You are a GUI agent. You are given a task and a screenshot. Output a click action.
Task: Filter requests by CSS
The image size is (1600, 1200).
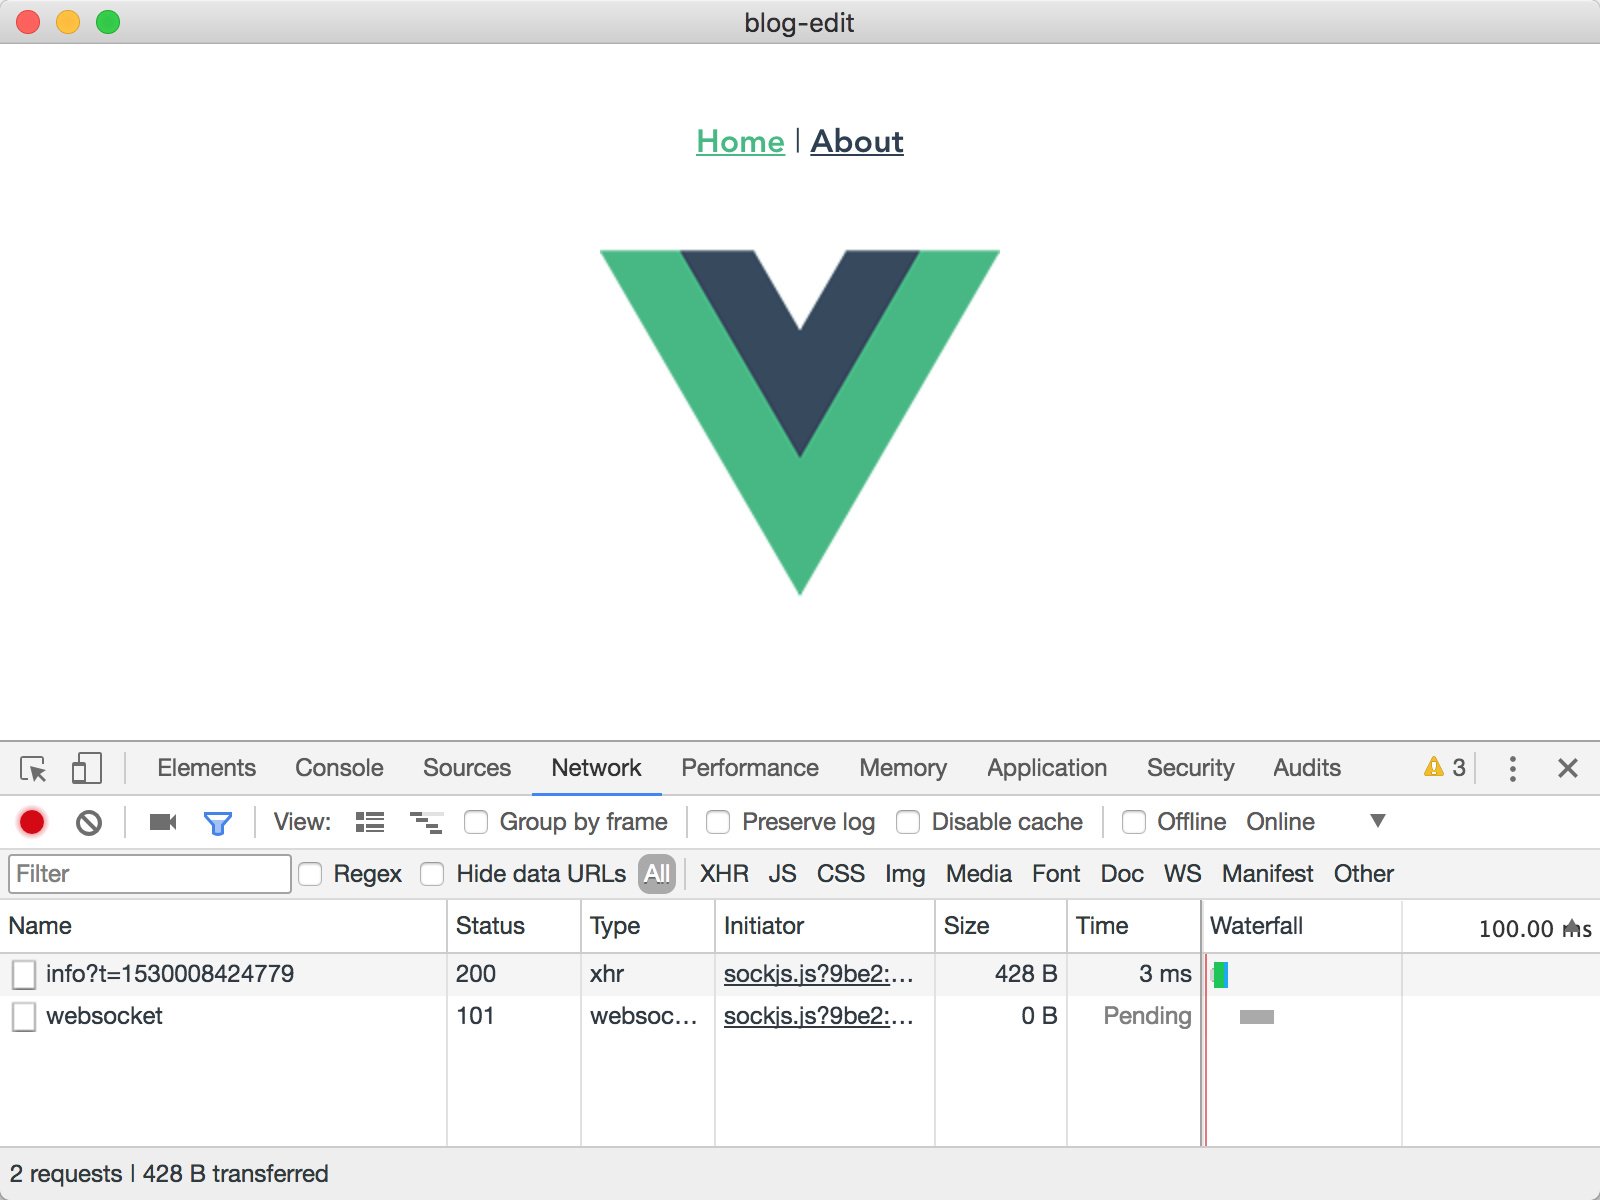point(841,874)
